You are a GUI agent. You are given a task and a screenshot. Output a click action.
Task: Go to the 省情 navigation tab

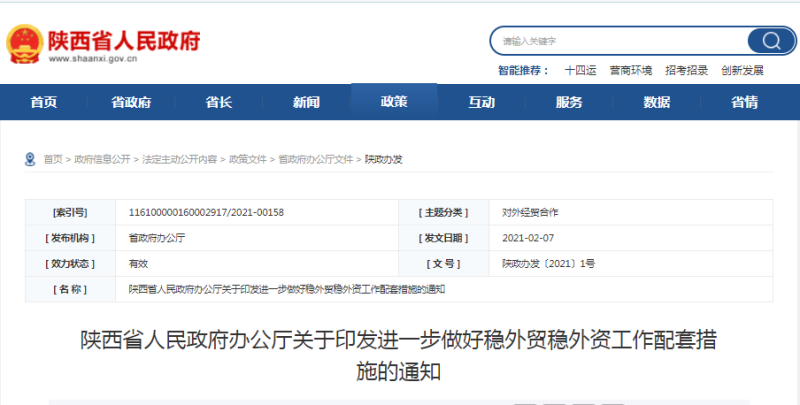tap(744, 102)
